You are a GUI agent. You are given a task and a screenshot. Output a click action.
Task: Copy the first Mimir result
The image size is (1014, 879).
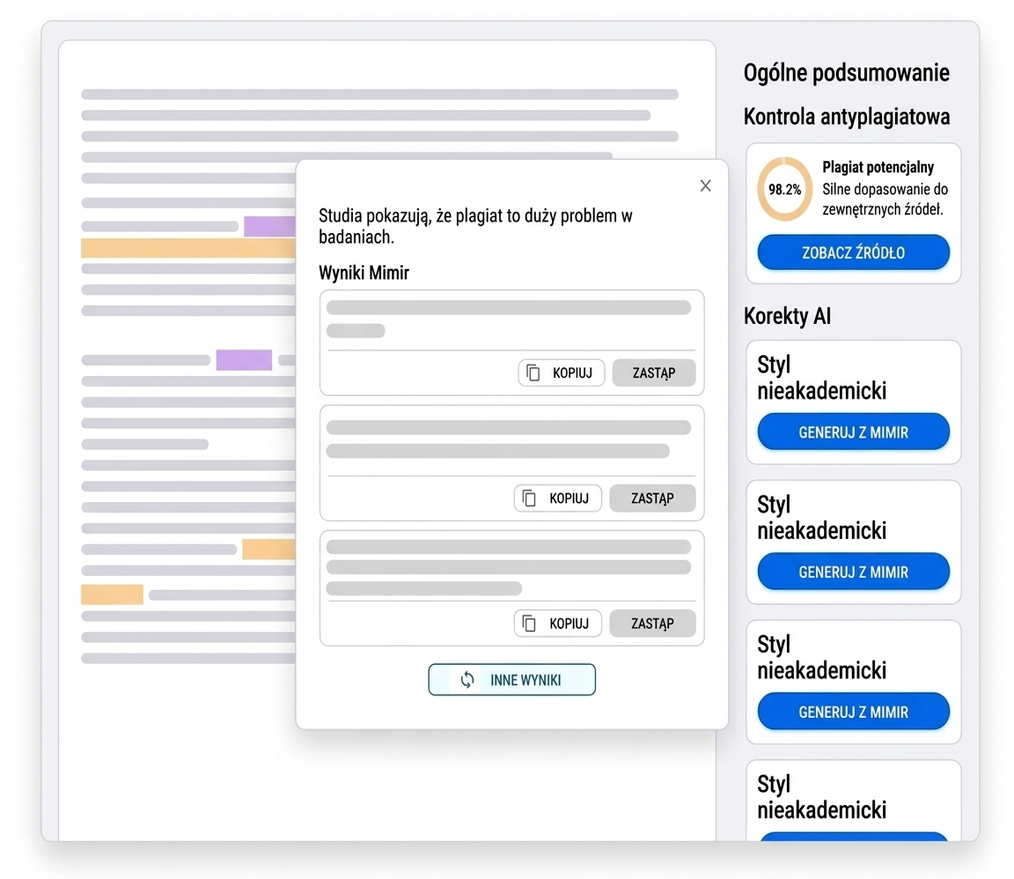561,373
